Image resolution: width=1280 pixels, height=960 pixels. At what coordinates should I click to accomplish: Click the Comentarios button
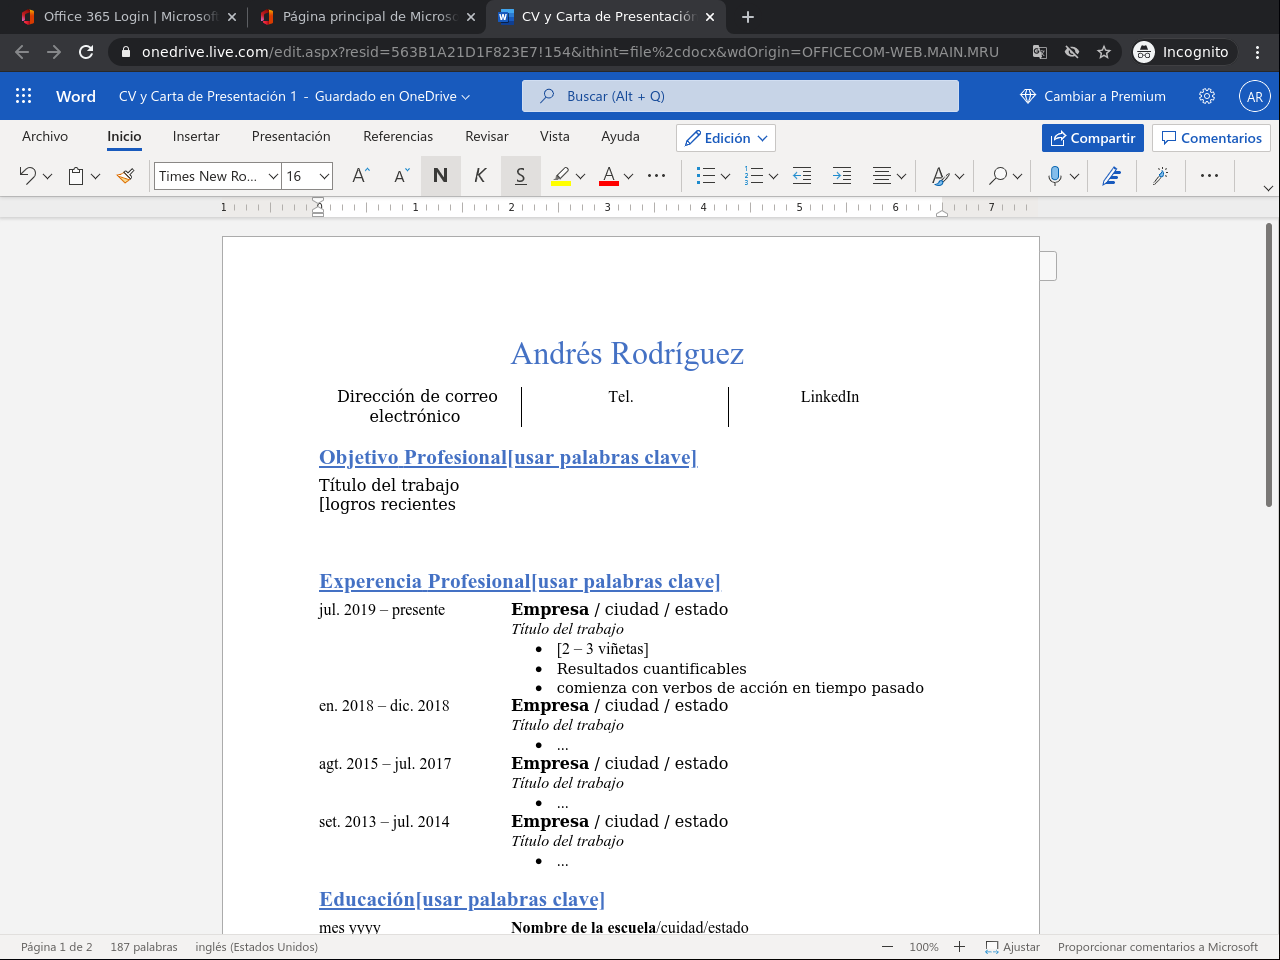coord(1211,138)
